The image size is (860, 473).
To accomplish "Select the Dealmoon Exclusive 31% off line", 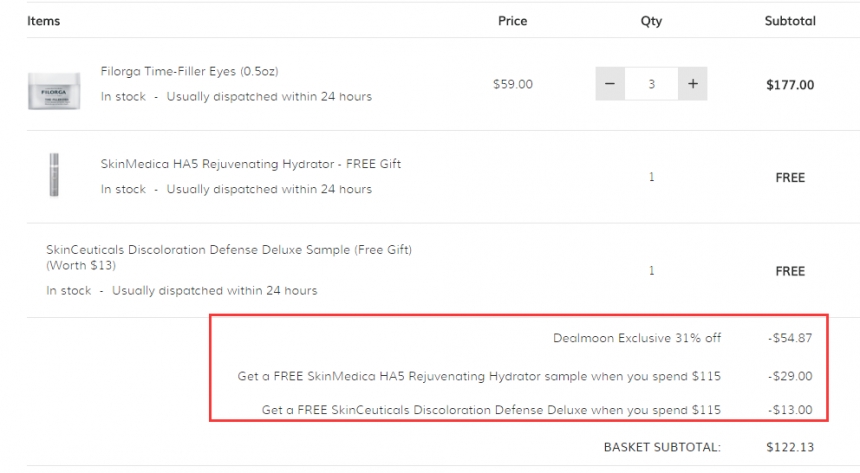I will (x=636, y=338).
